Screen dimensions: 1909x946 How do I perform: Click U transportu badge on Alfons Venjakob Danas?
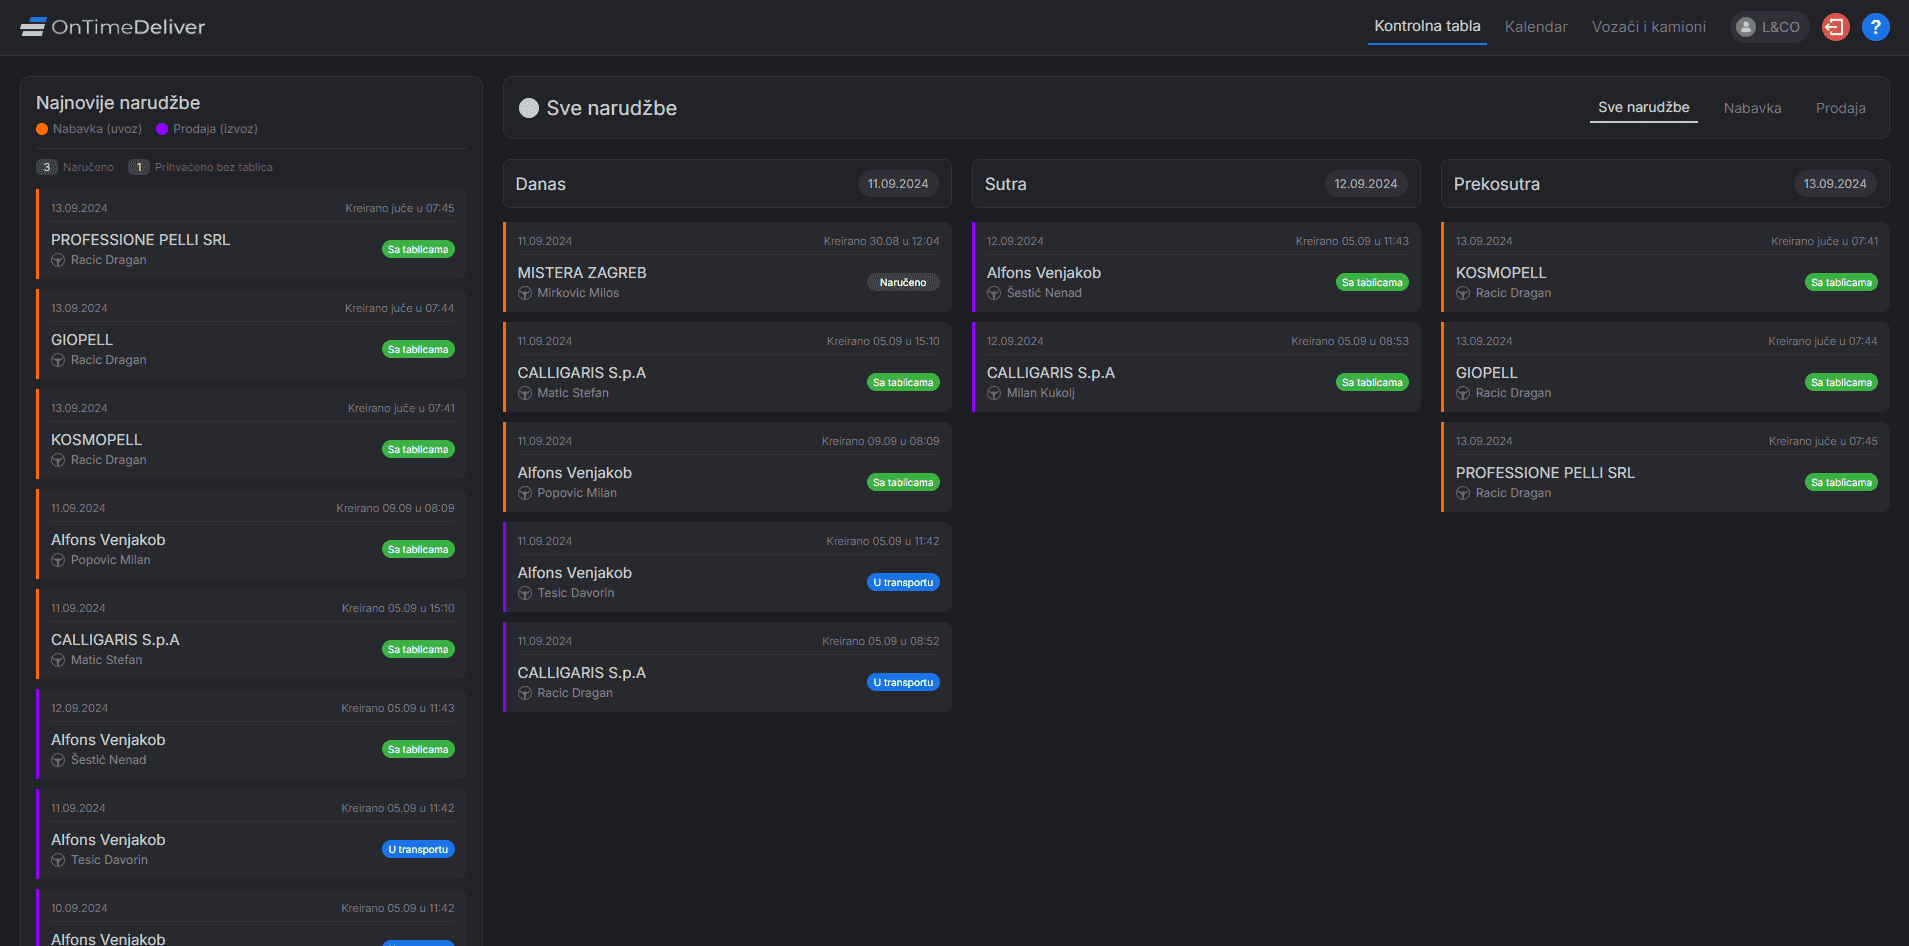click(x=903, y=582)
